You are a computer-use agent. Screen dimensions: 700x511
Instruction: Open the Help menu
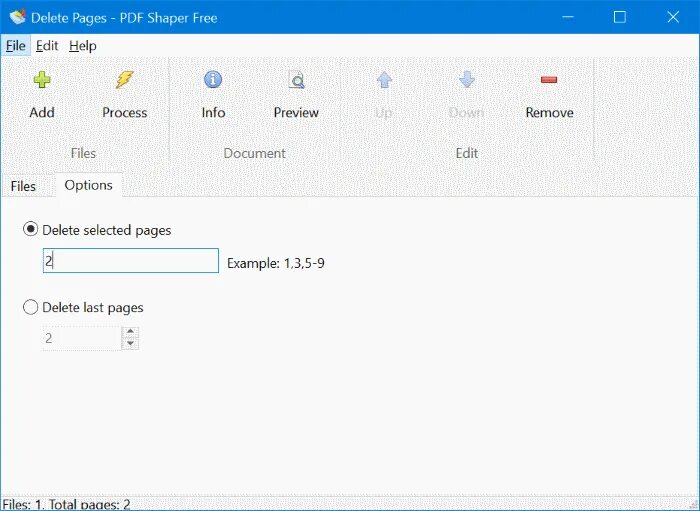(83, 46)
